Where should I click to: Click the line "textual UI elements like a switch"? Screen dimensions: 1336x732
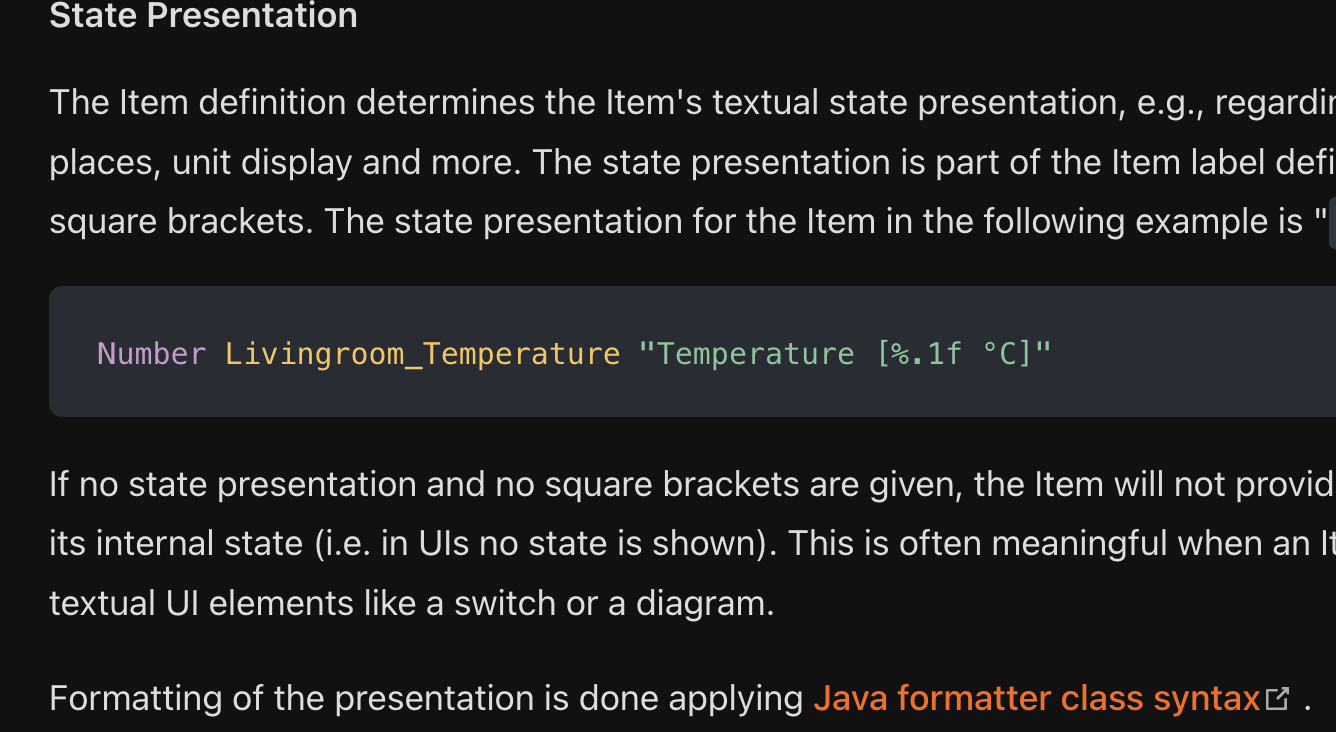(x=412, y=603)
